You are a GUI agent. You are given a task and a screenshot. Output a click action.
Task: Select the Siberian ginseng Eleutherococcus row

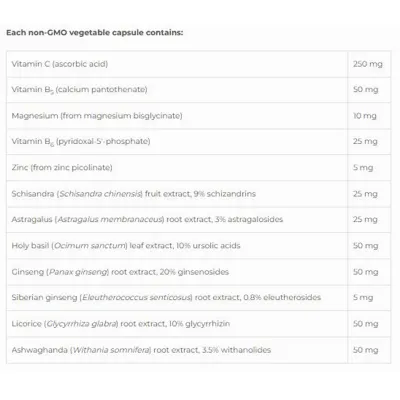[x=199, y=298]
